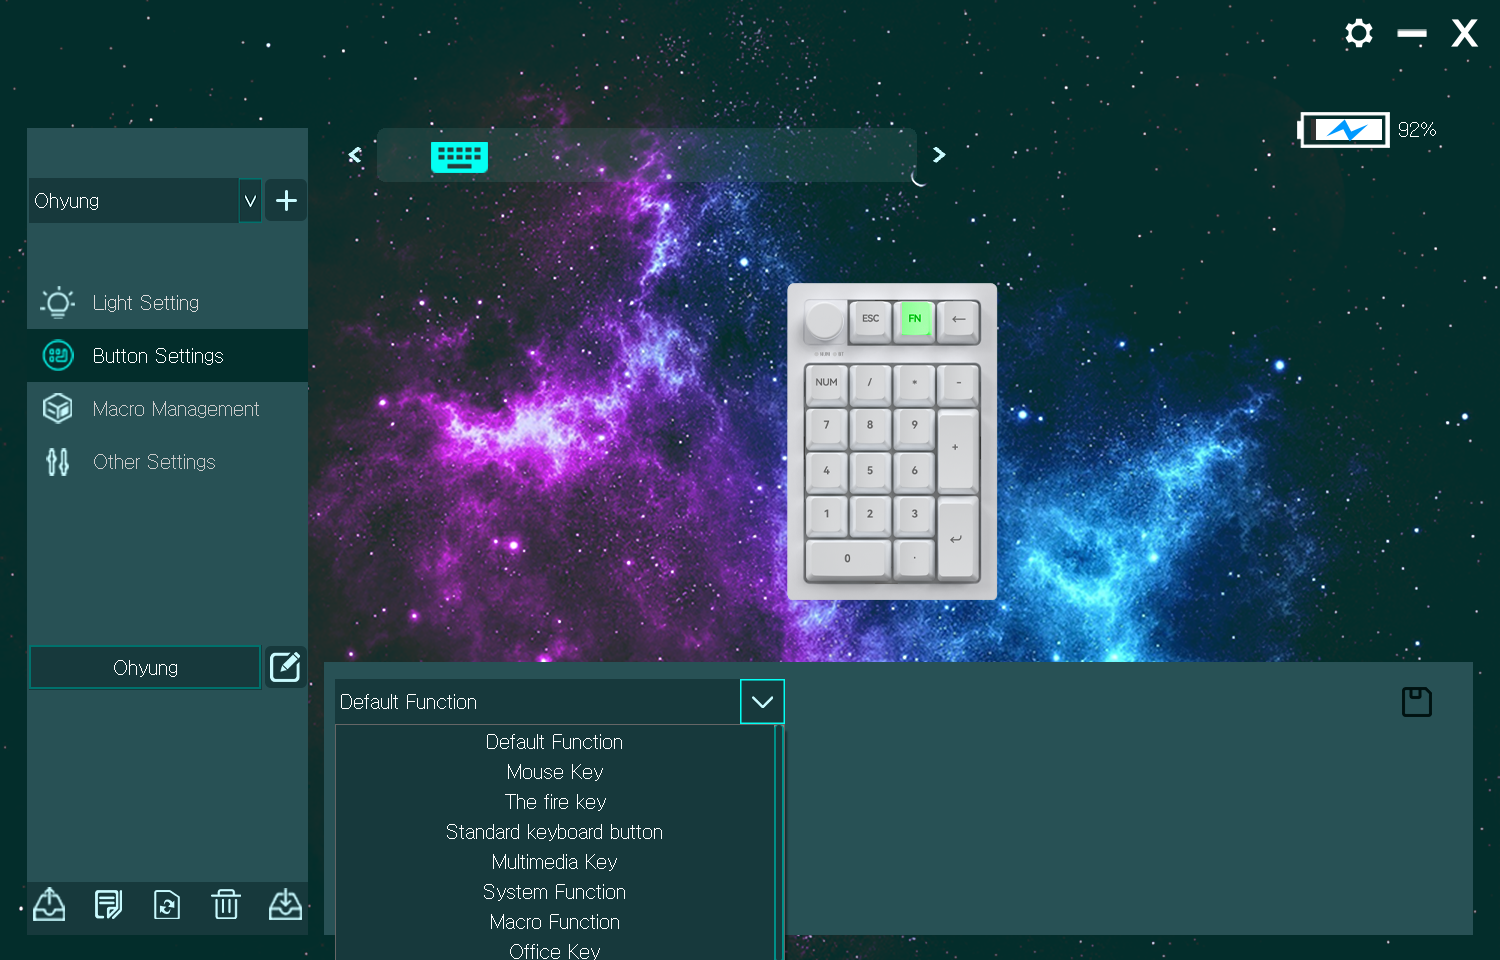Click the green FN key on keypad
Image resolution: width=1500 pixels, height=960 pixels.
tap(914, 320)
